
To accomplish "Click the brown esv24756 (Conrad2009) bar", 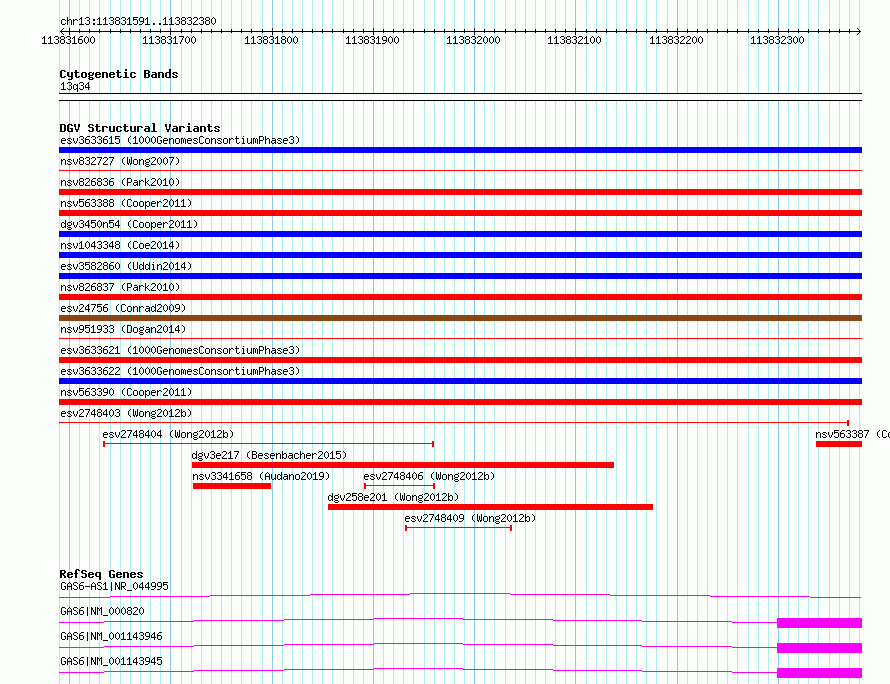I will pos(460,318).
